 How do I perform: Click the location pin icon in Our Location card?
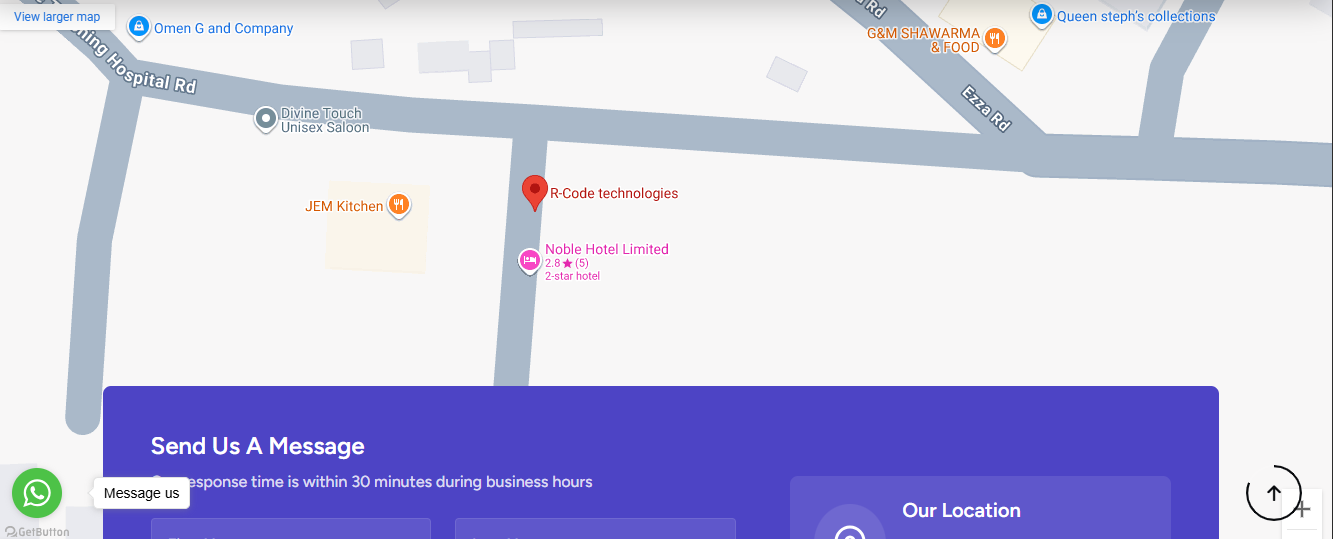coord(849,530)
